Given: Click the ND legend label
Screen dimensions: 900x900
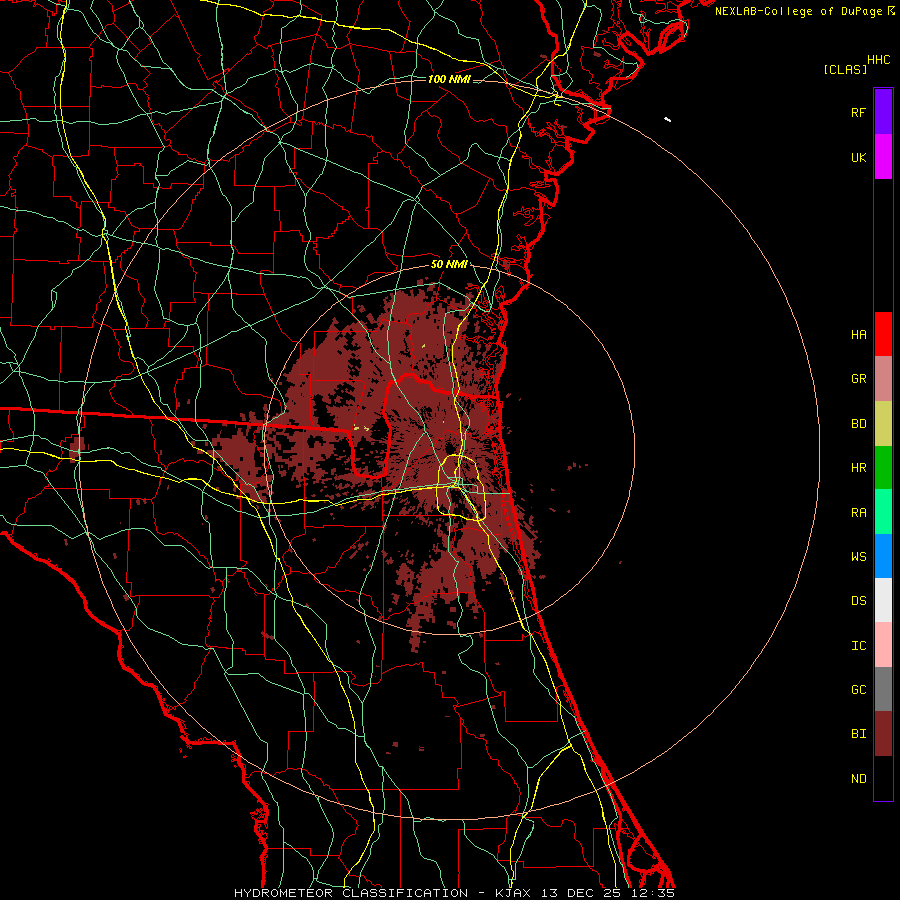Looking at the screenshot, I should 859,779.
